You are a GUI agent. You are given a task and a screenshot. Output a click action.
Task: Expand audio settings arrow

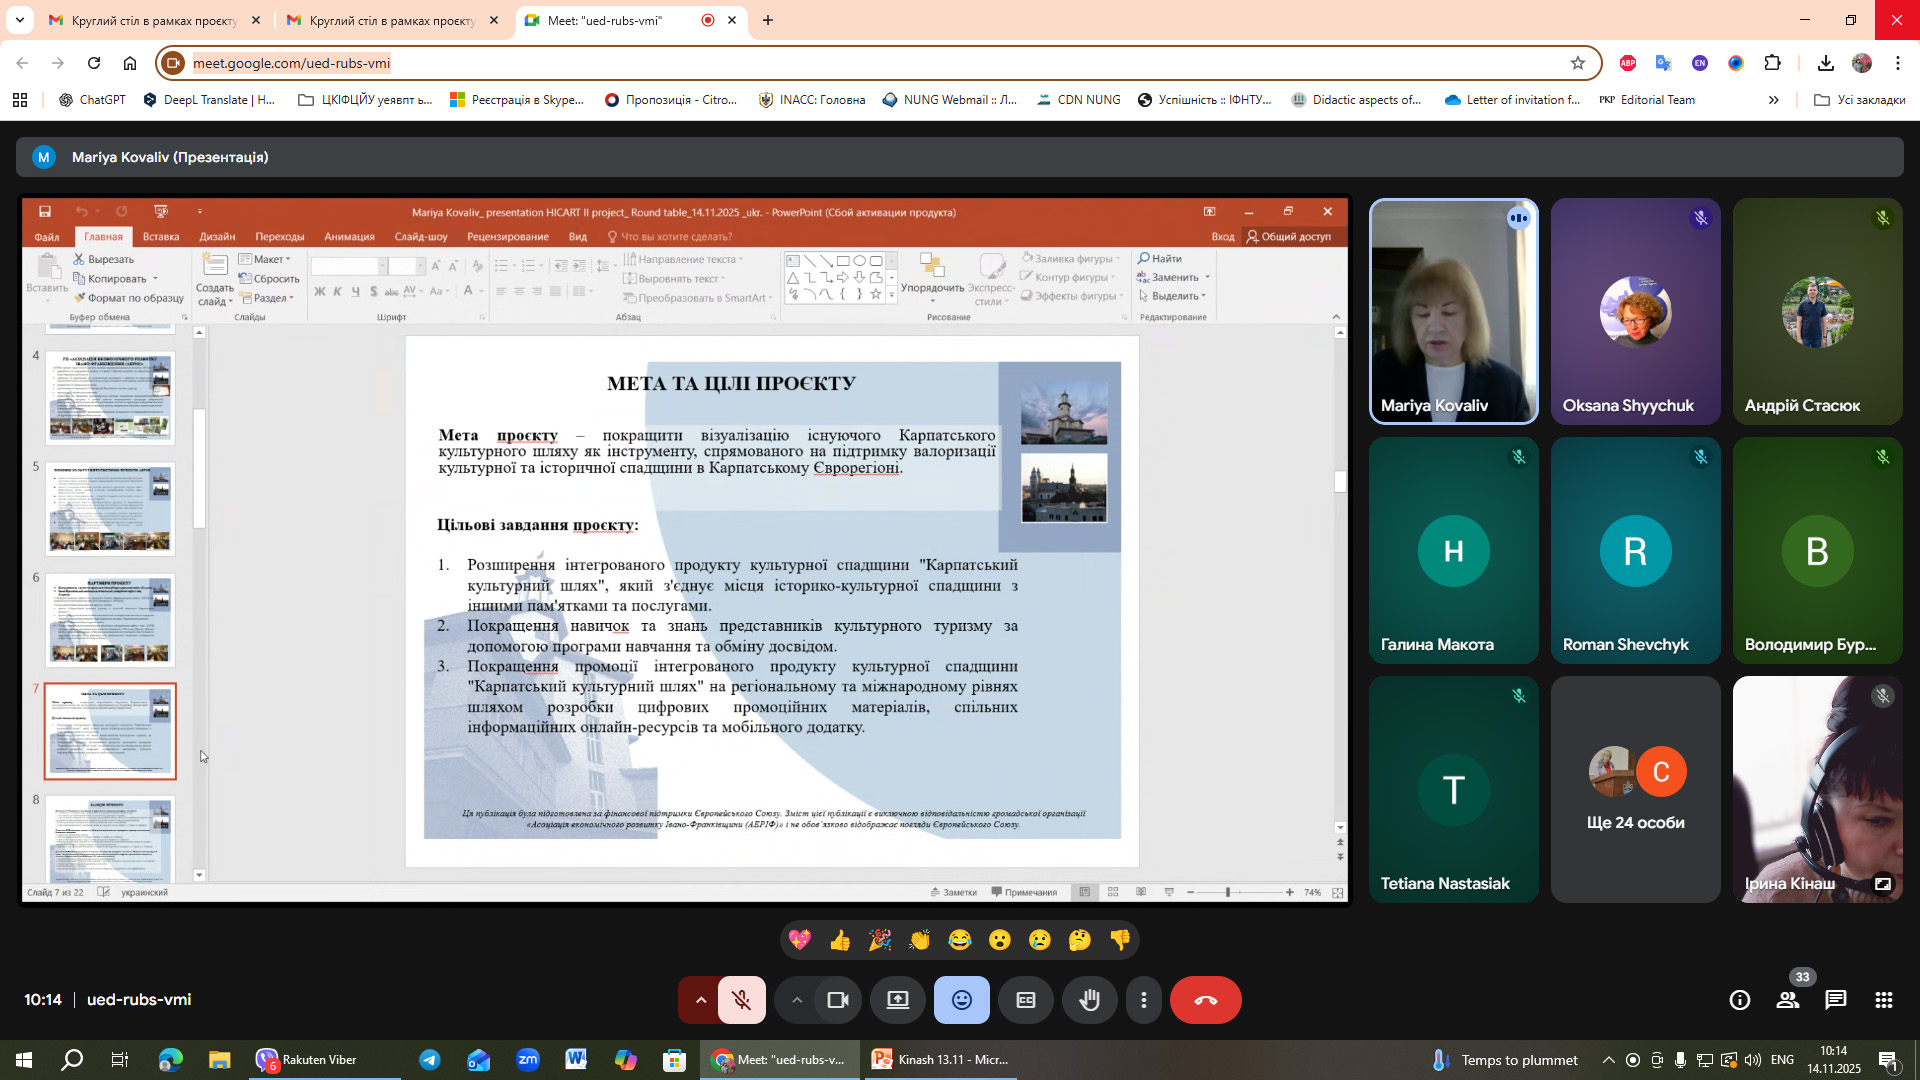pyautogui.click(x=701, y=1000)
